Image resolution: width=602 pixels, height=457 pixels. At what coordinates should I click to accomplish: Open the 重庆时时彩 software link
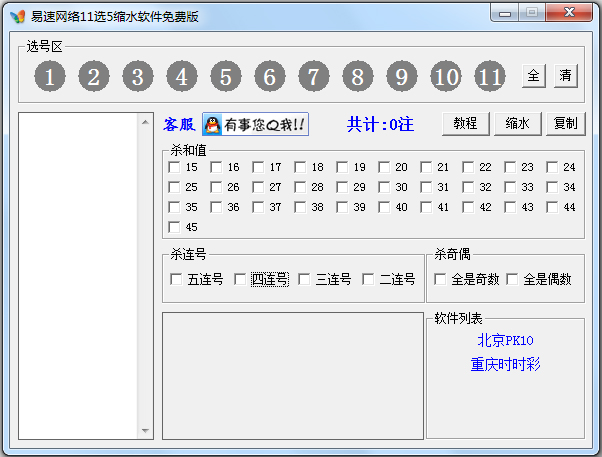pos(505,364)
